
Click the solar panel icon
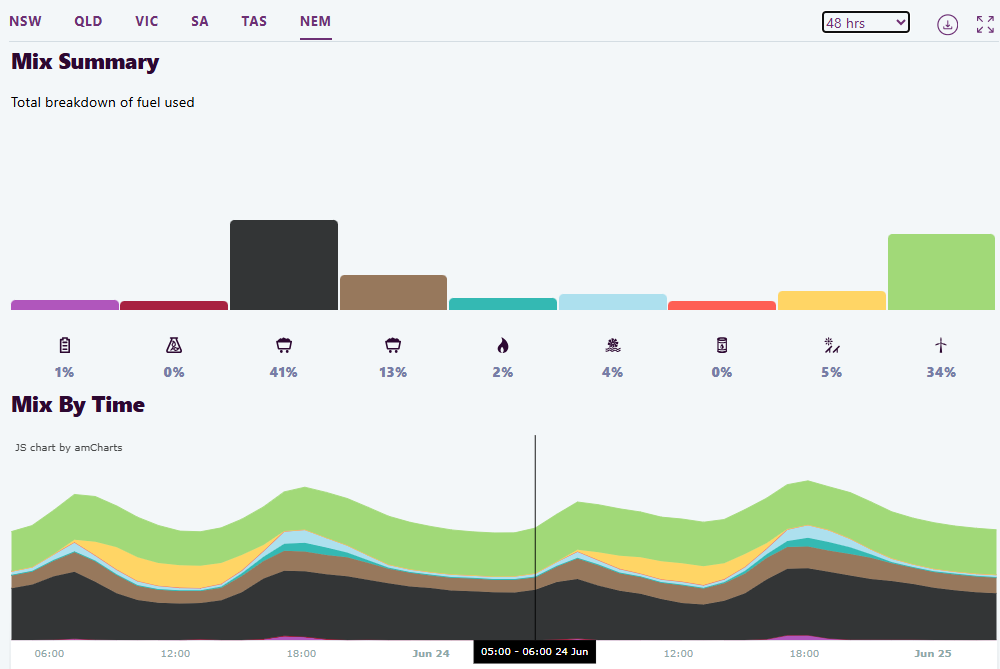coord(831,346)
